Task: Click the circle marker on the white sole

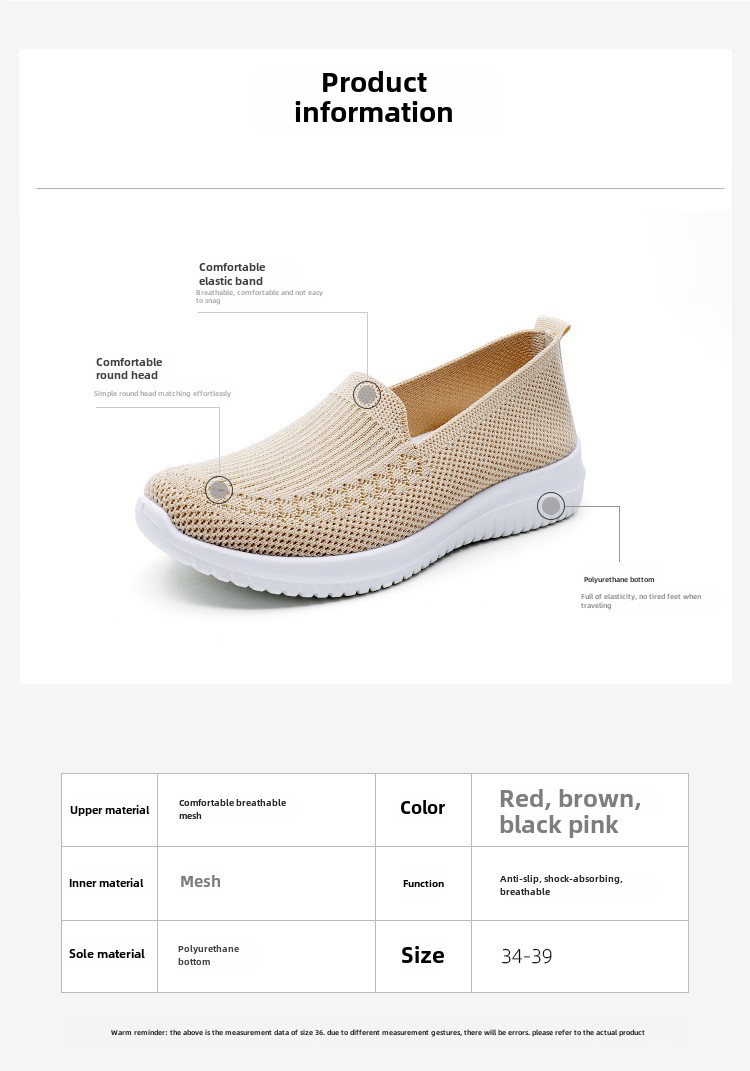Action: pos(551,506)
